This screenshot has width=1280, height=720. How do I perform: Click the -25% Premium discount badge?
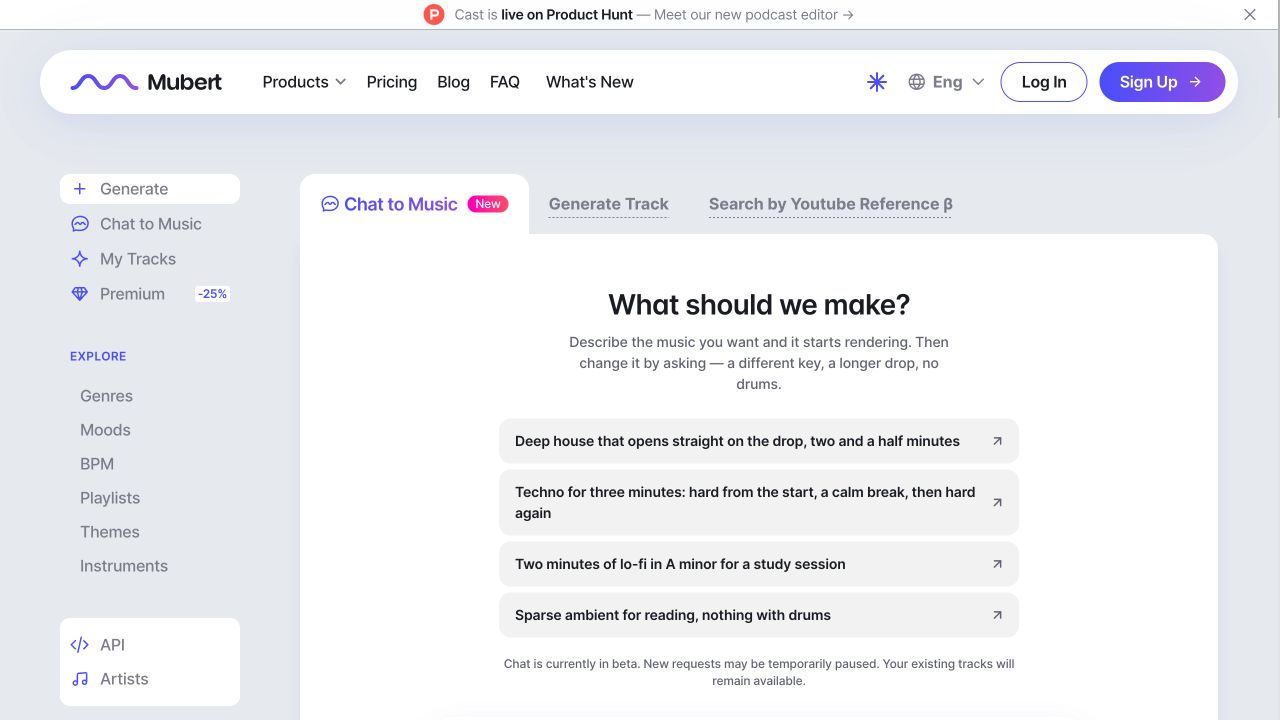(212, 294)
